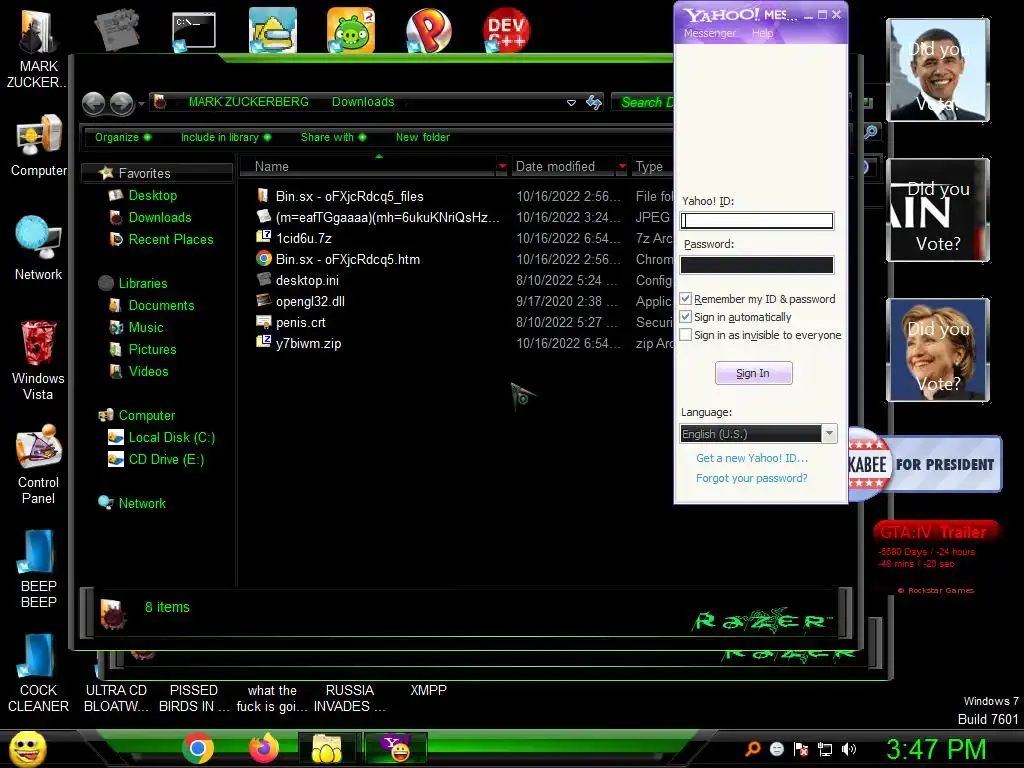Open the Include in library dropdown
The height and width of the screenshot is (768, 1024).
pyautogui.click(x=226, y=137)
